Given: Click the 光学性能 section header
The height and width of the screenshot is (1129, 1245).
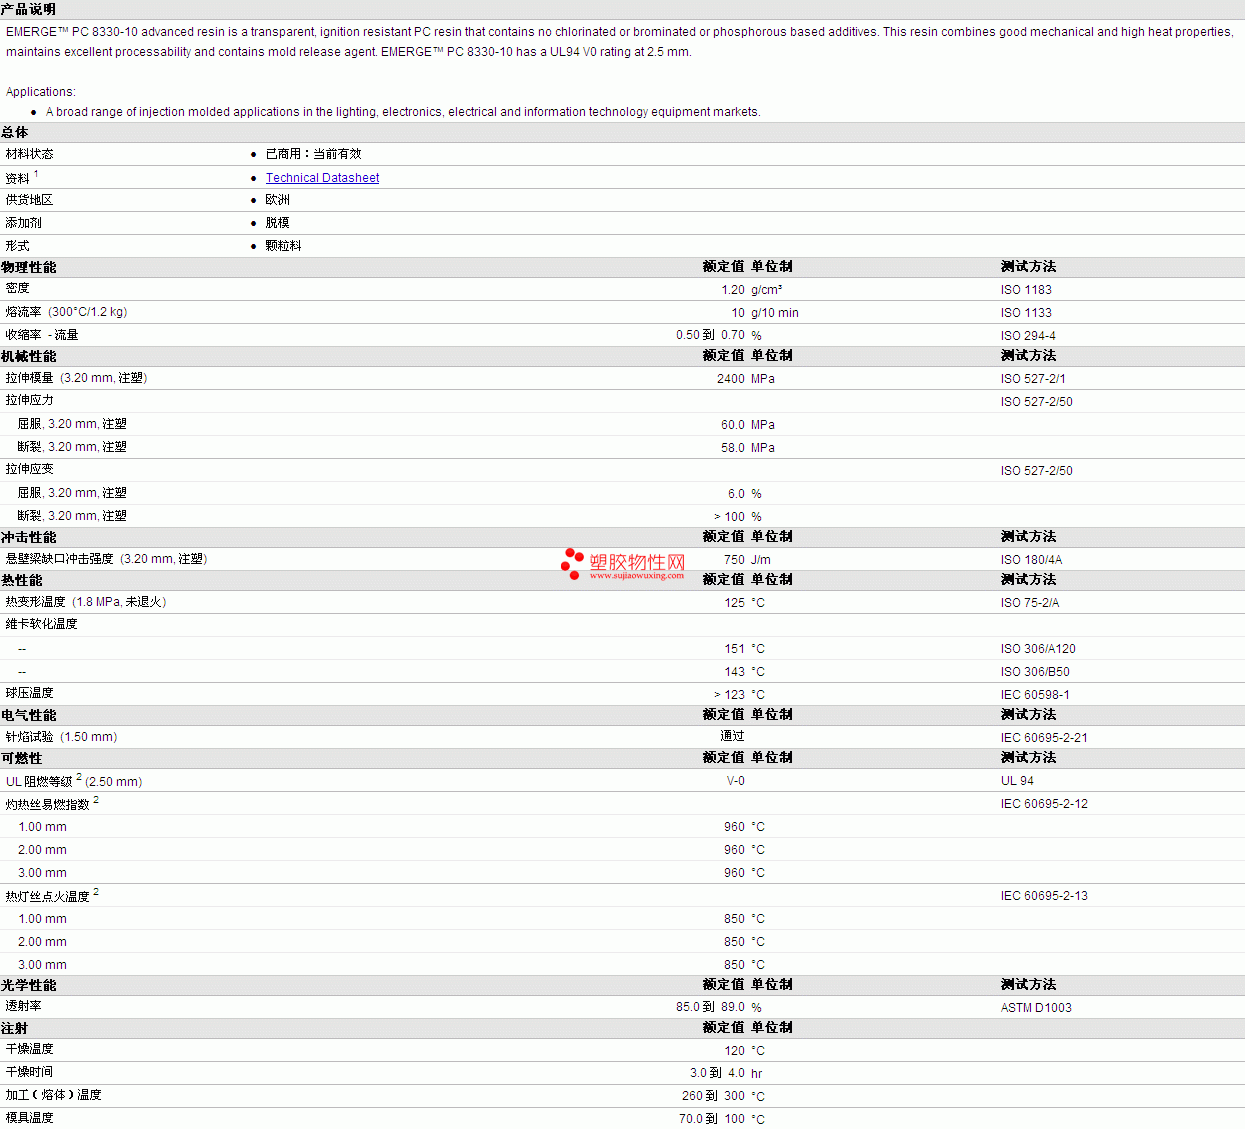Looking at the screenshot, I should coord(29,985).
